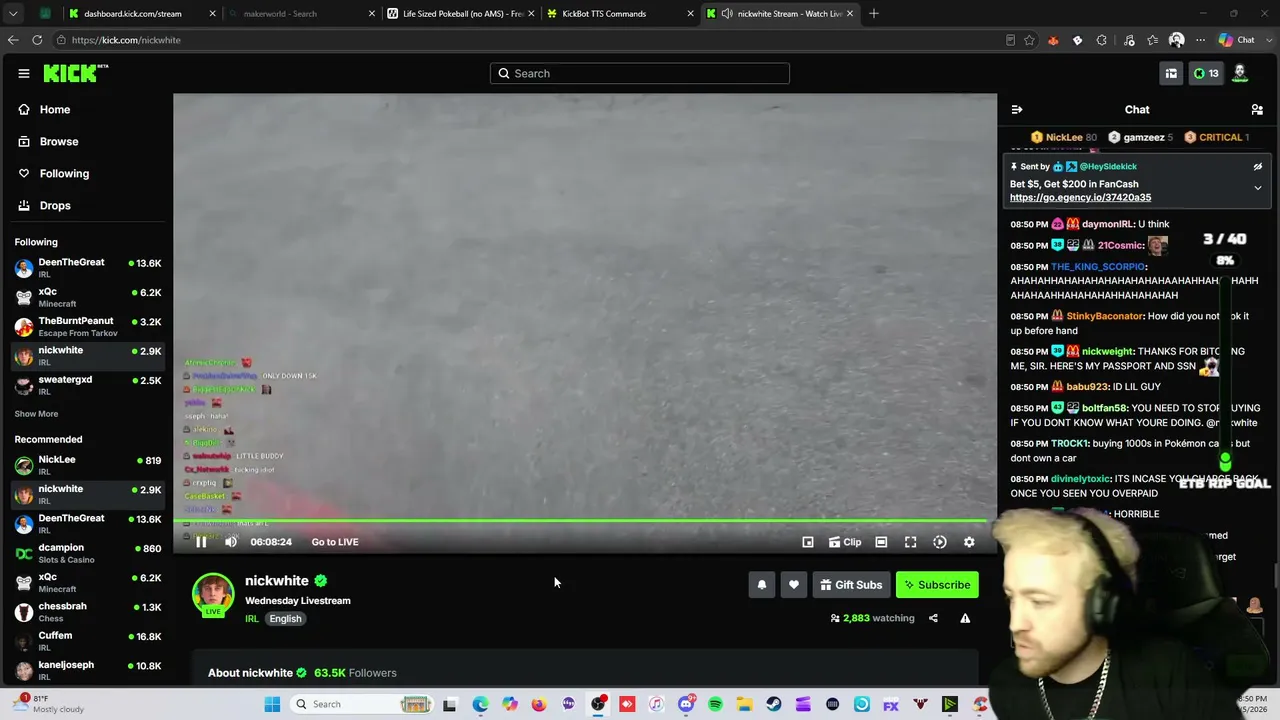The height and width of the screenshot is (720, 1280).
Task: Enter fullscreen on the video player
Action: coord(911,542)
